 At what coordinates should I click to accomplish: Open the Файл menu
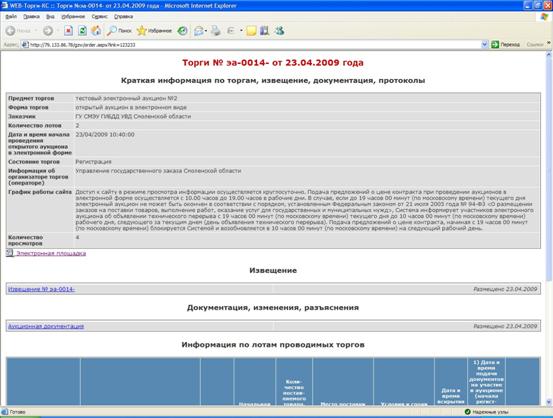click(11, 17)
